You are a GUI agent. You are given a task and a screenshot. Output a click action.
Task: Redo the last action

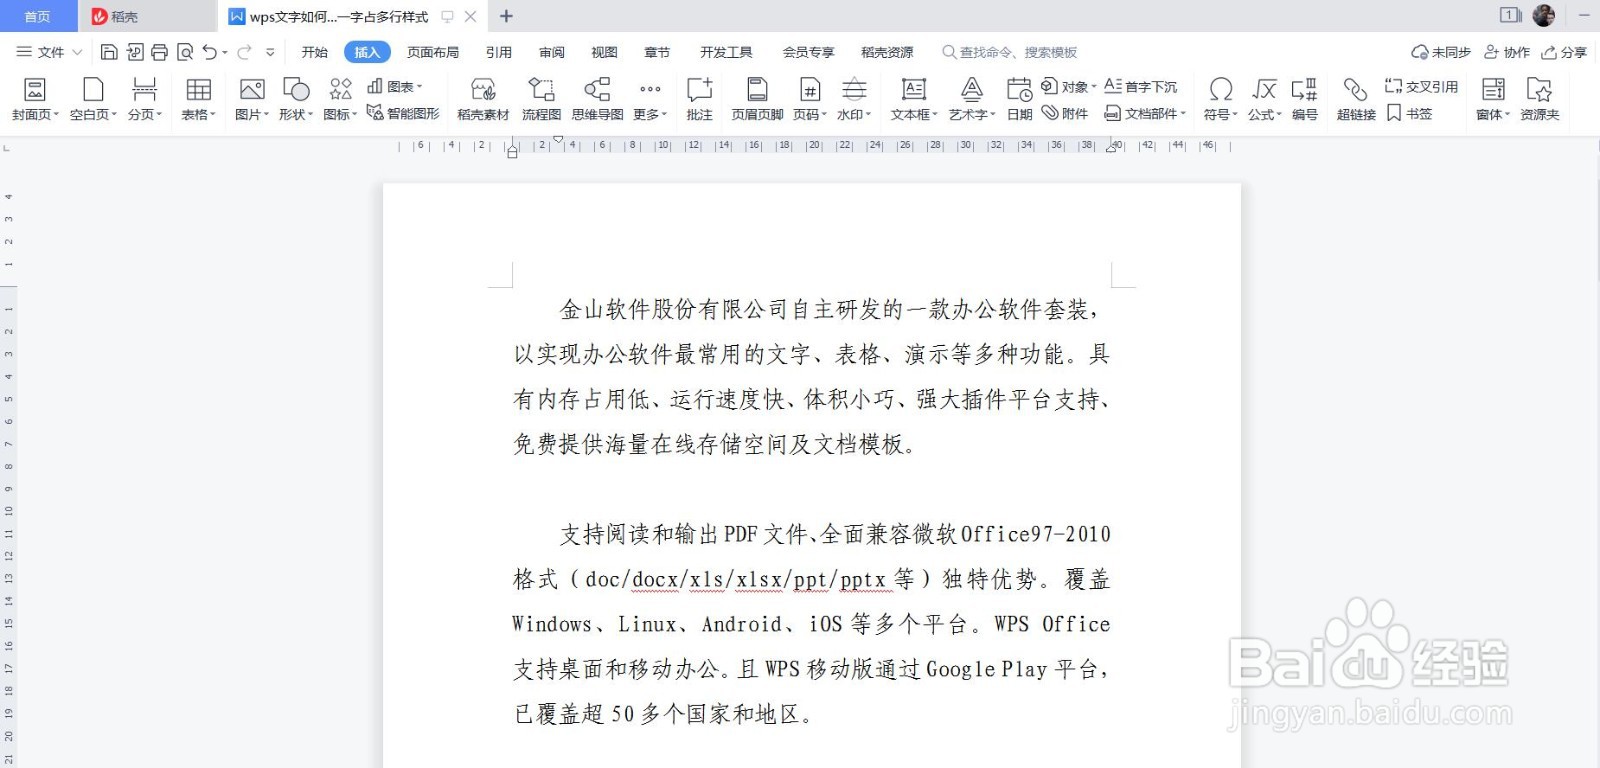[244, 52]
